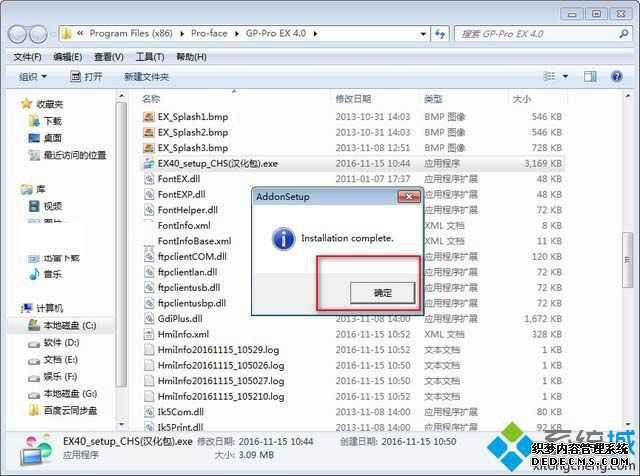The height and width of the screenshot is (476, 640).
Task: Open the 帮助(H) menu
Action: coord(191,57)
